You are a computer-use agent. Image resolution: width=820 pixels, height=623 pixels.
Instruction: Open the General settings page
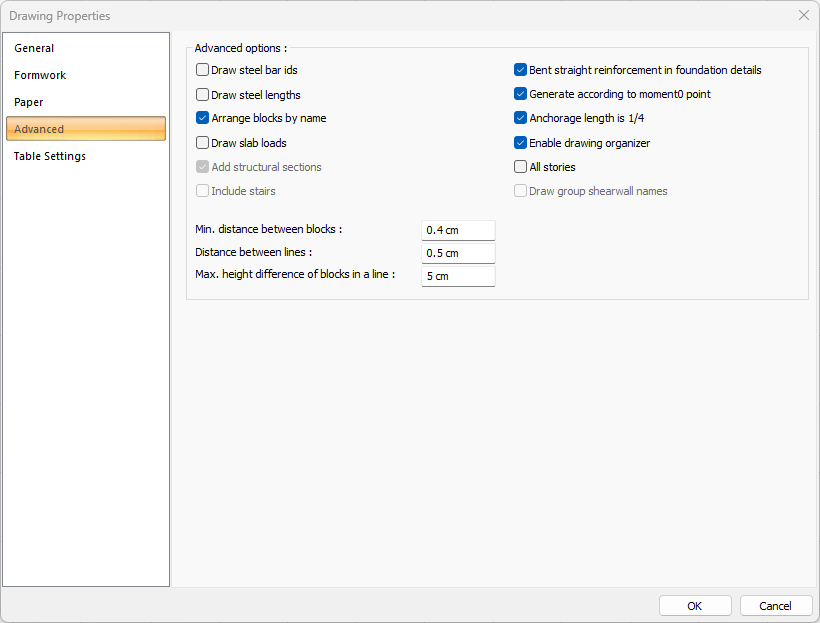pos(34,48)
